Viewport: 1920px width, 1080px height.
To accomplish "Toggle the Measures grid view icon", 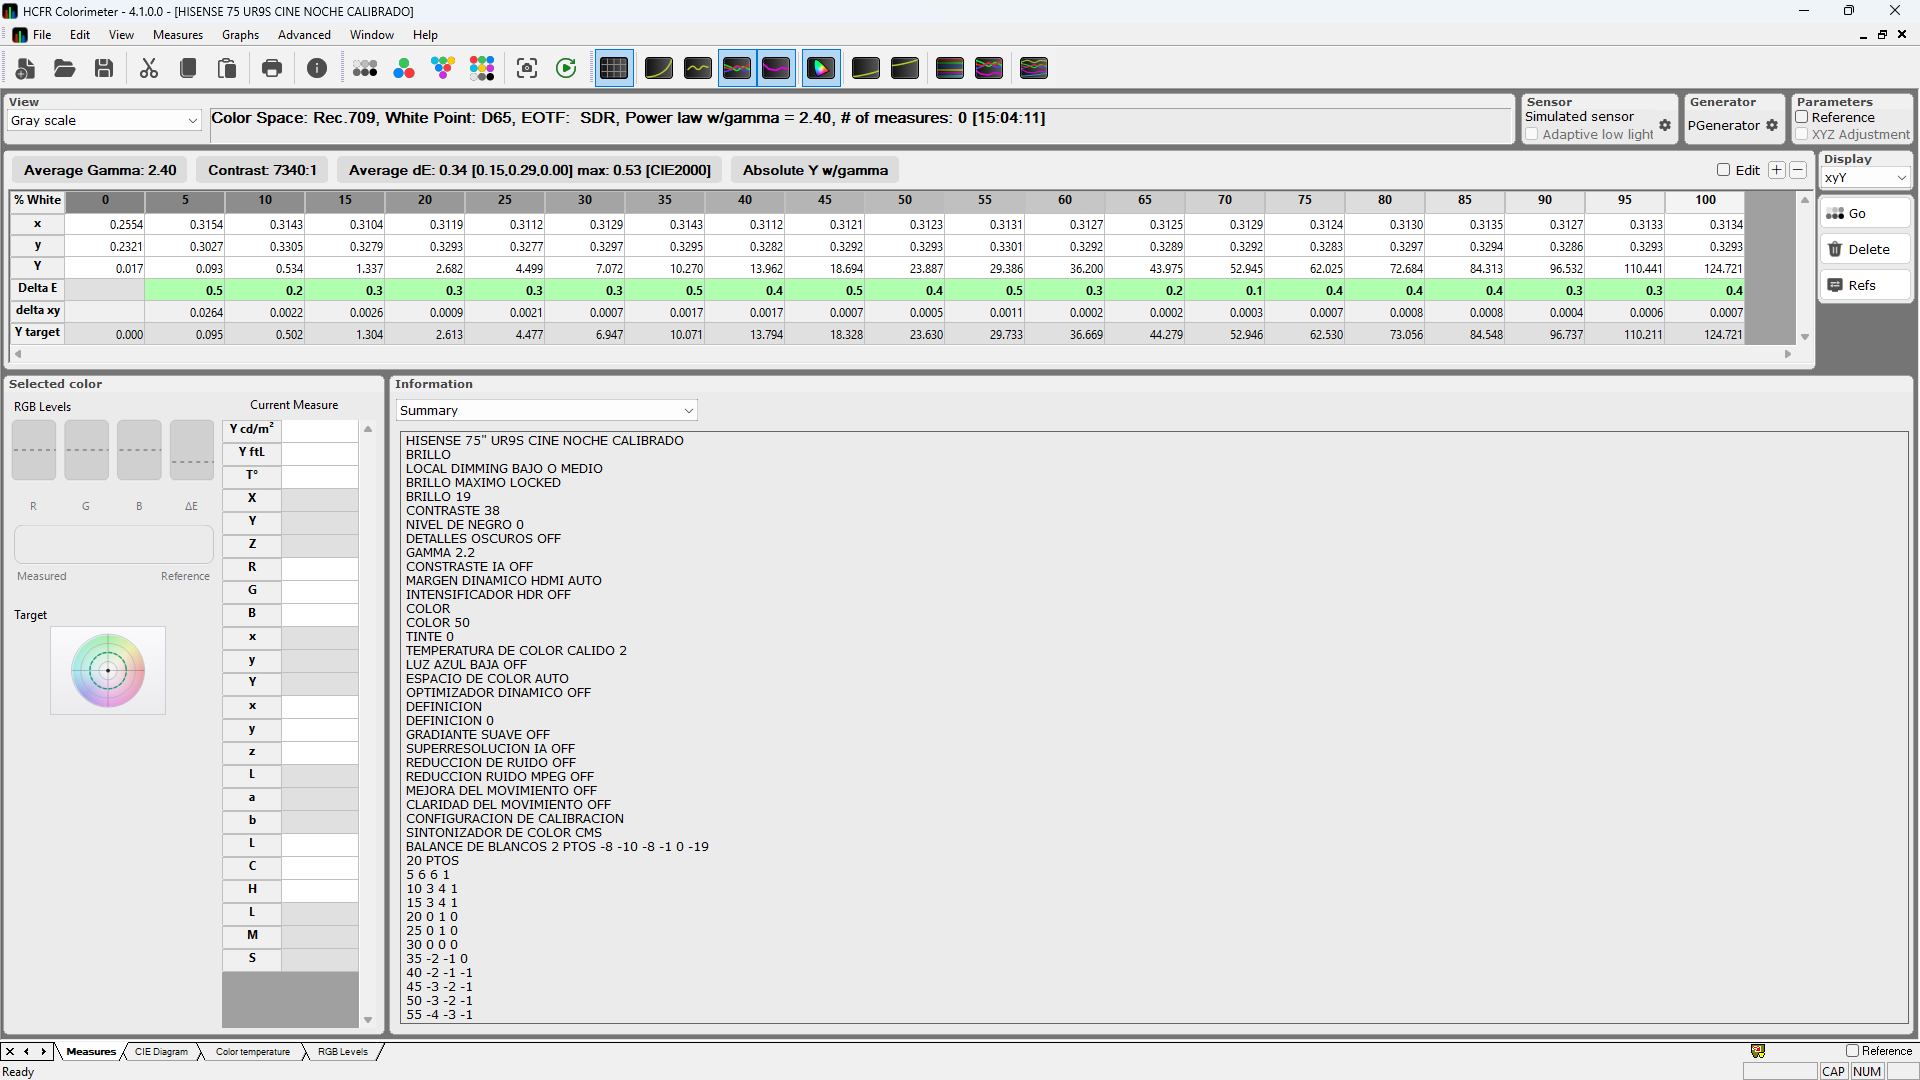I will (614, 68).
